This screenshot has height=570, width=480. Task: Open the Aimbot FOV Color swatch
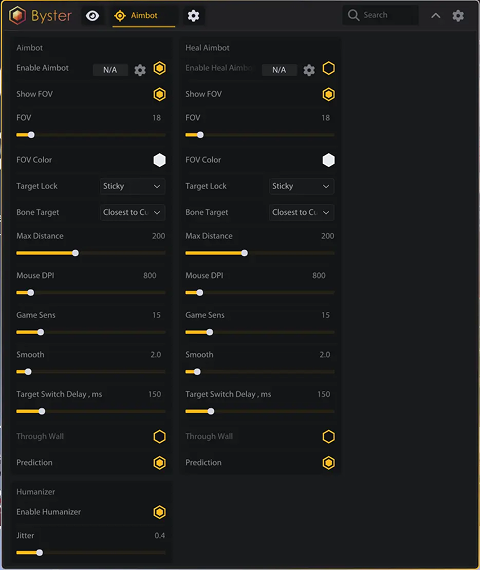(x=160, y=160)
